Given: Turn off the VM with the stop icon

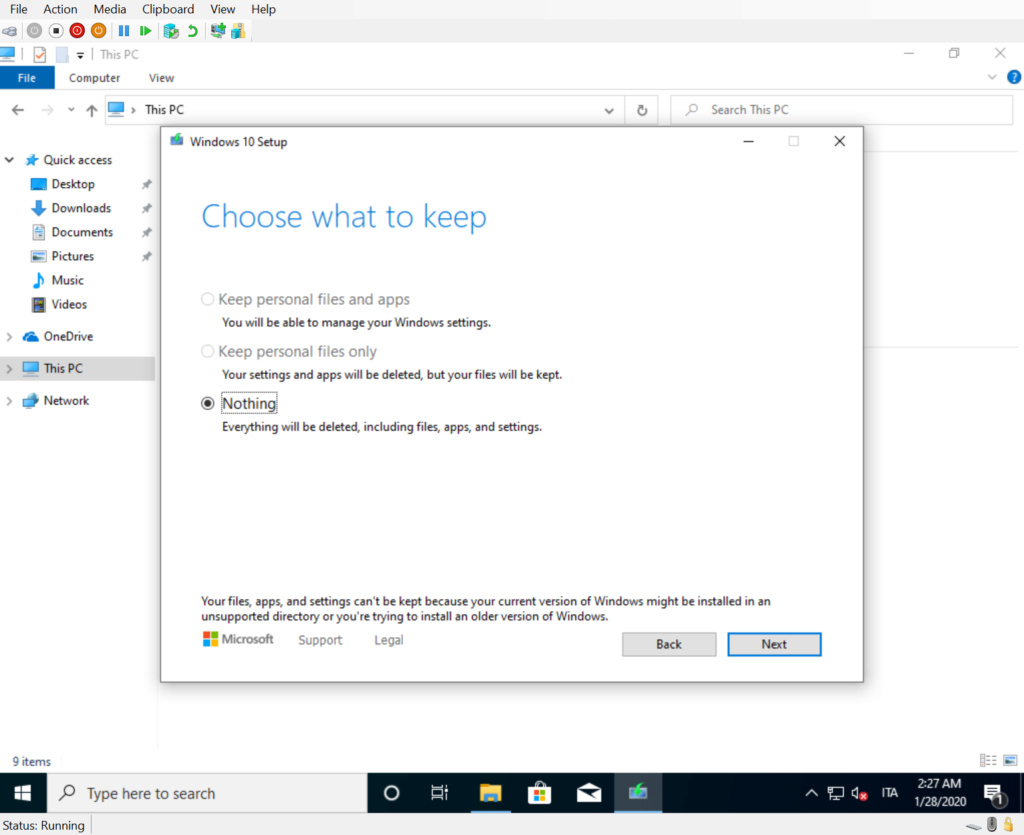Looking at the screenshot, I should coord(56,31).
